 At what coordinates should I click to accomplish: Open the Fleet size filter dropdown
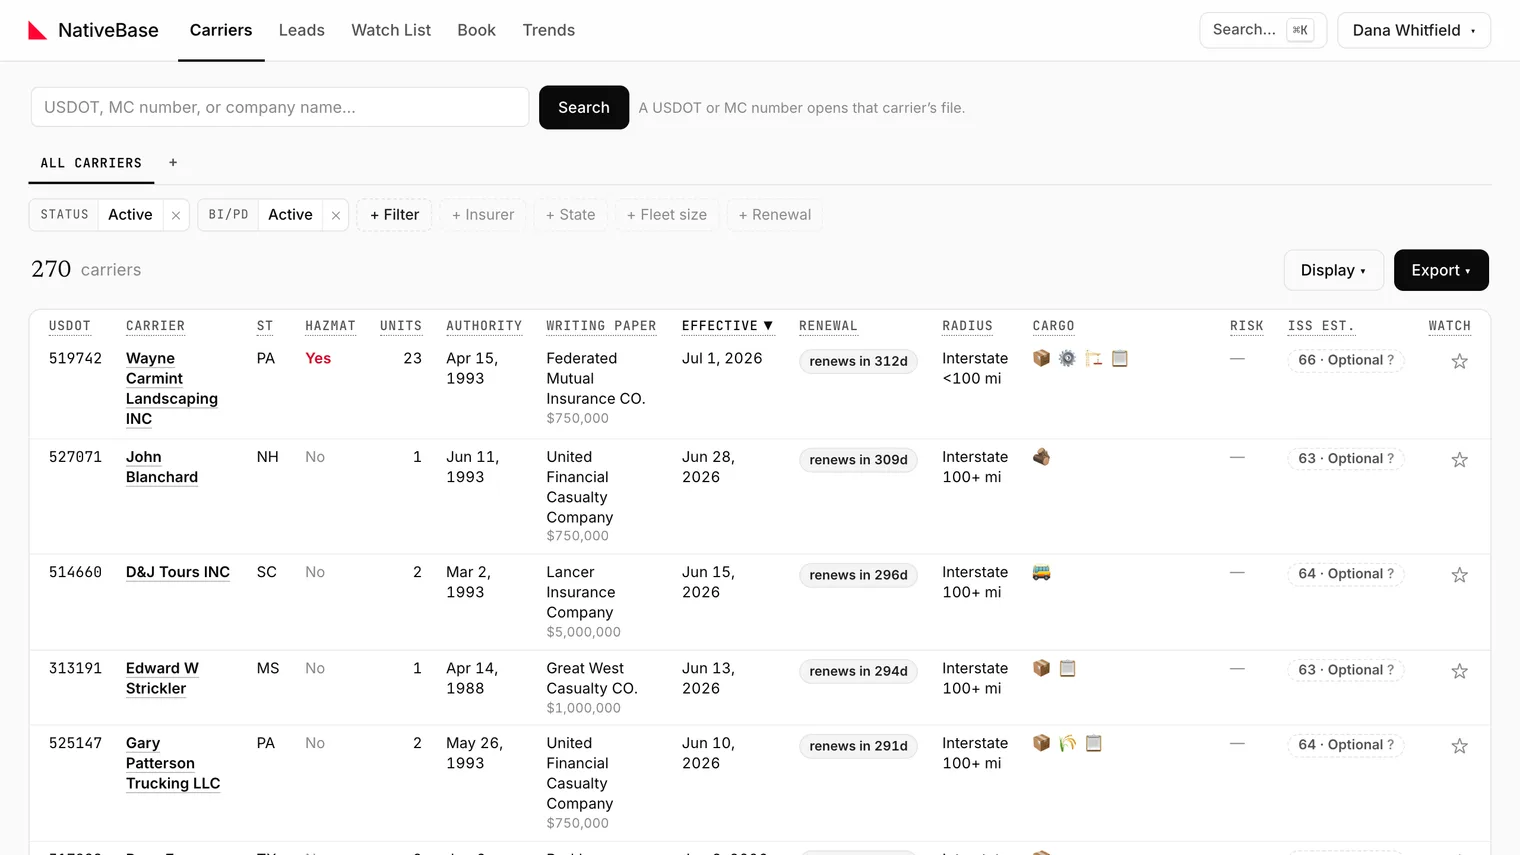pos(667,215)
